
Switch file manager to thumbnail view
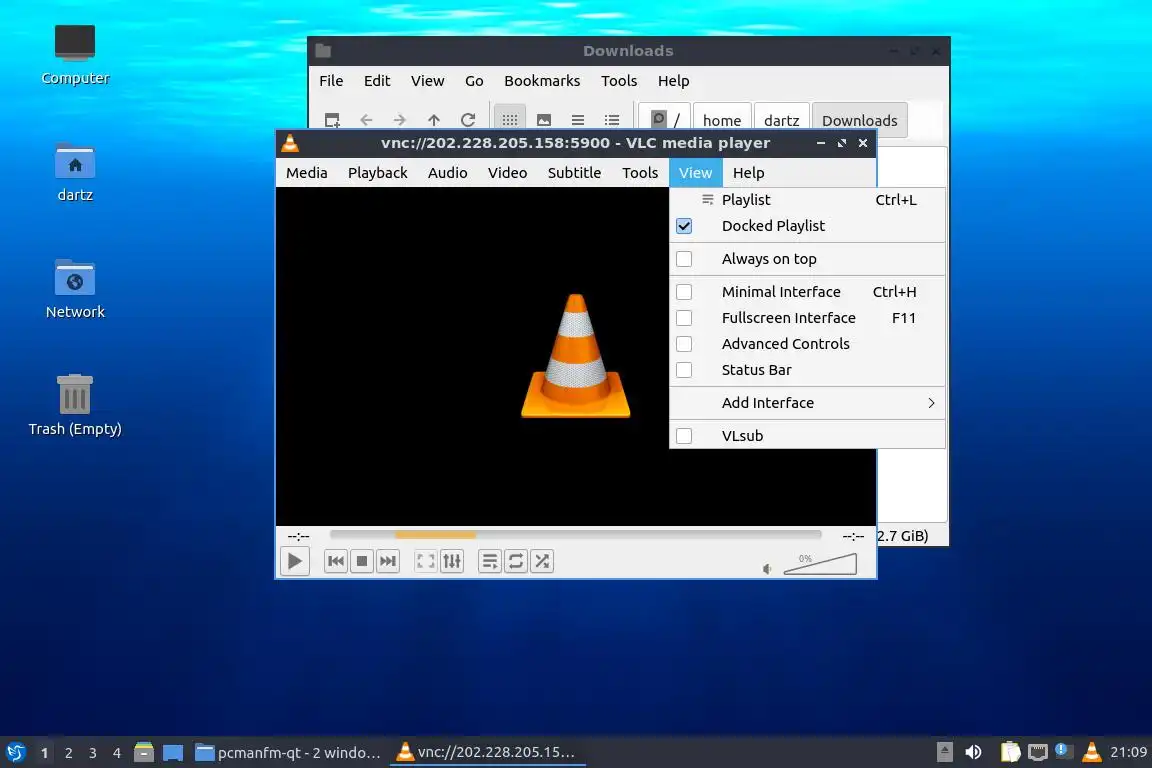click(544, 120)
